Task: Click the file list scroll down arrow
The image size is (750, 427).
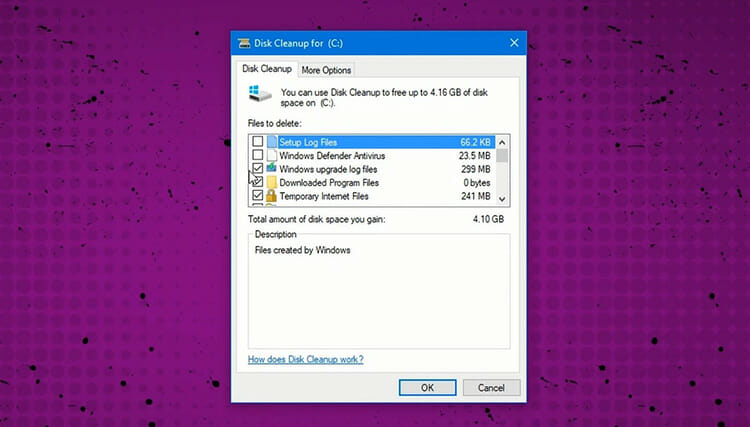Action: click(x=502, y=199)
